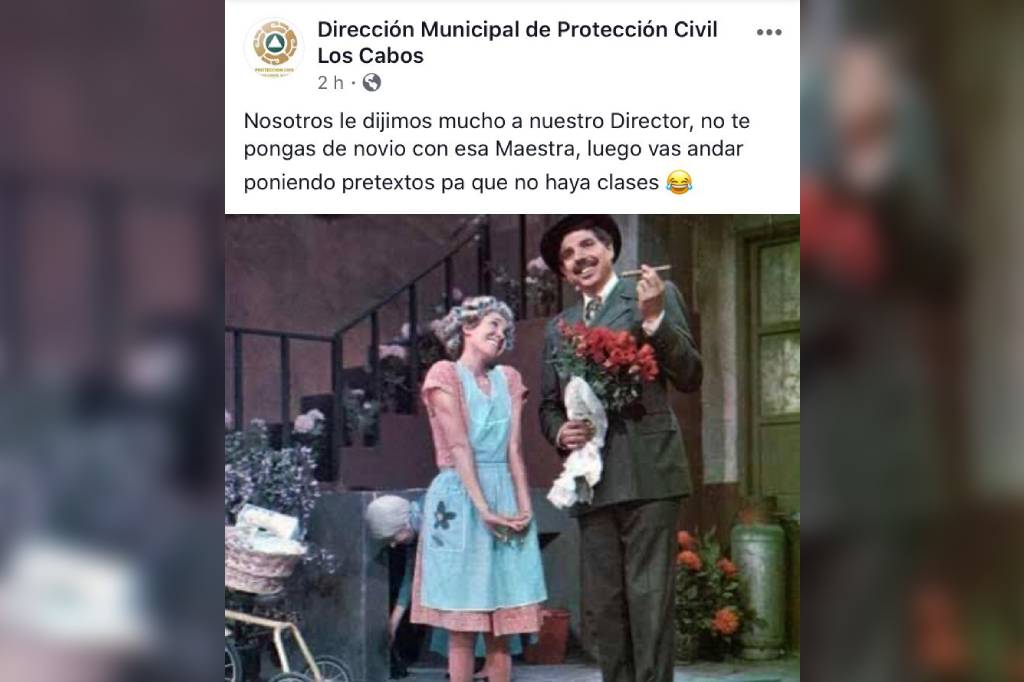Open the '2 h' post timestamp
Viewport: 1024px width, 682px height.
330,83
